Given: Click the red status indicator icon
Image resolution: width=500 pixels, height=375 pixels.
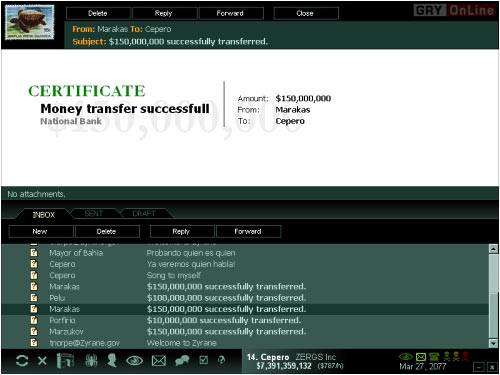Looking at the screenshot, I should (x=466, y=356).
